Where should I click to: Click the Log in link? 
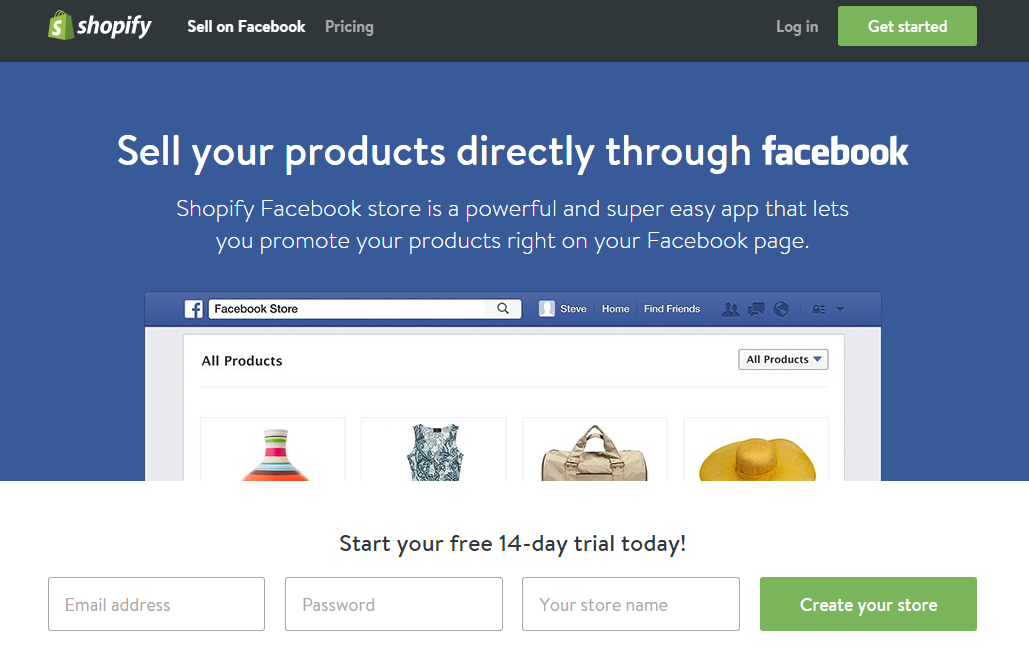click(796, 26)
